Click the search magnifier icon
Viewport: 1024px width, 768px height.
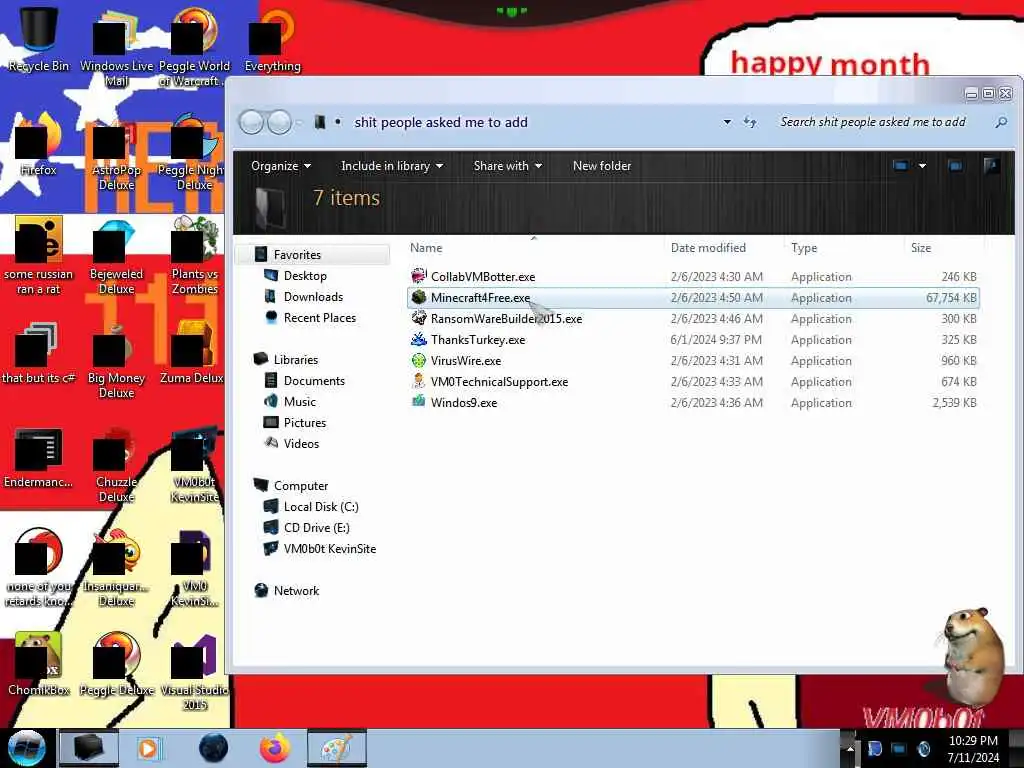1001,122
